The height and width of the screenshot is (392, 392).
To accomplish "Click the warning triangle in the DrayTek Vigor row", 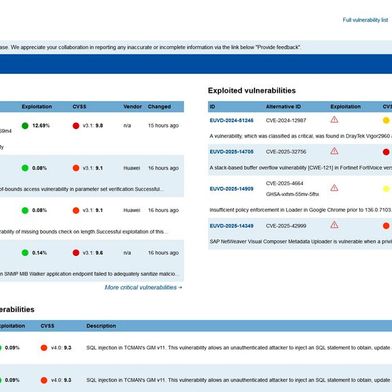I will click(334, 120).
